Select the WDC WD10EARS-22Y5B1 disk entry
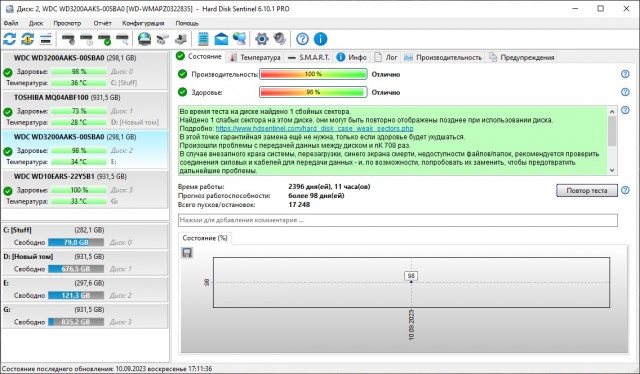 click(x=85, y=189)
